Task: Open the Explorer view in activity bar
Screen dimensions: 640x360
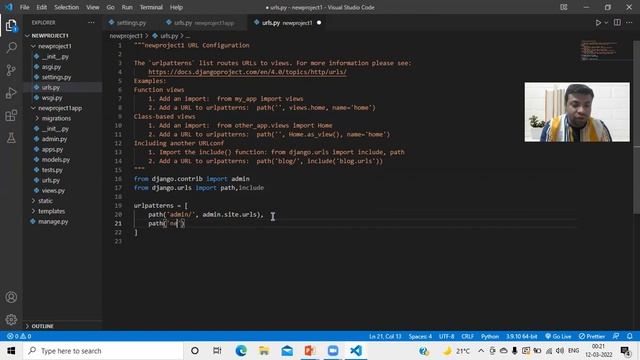Action: (11, 26)
